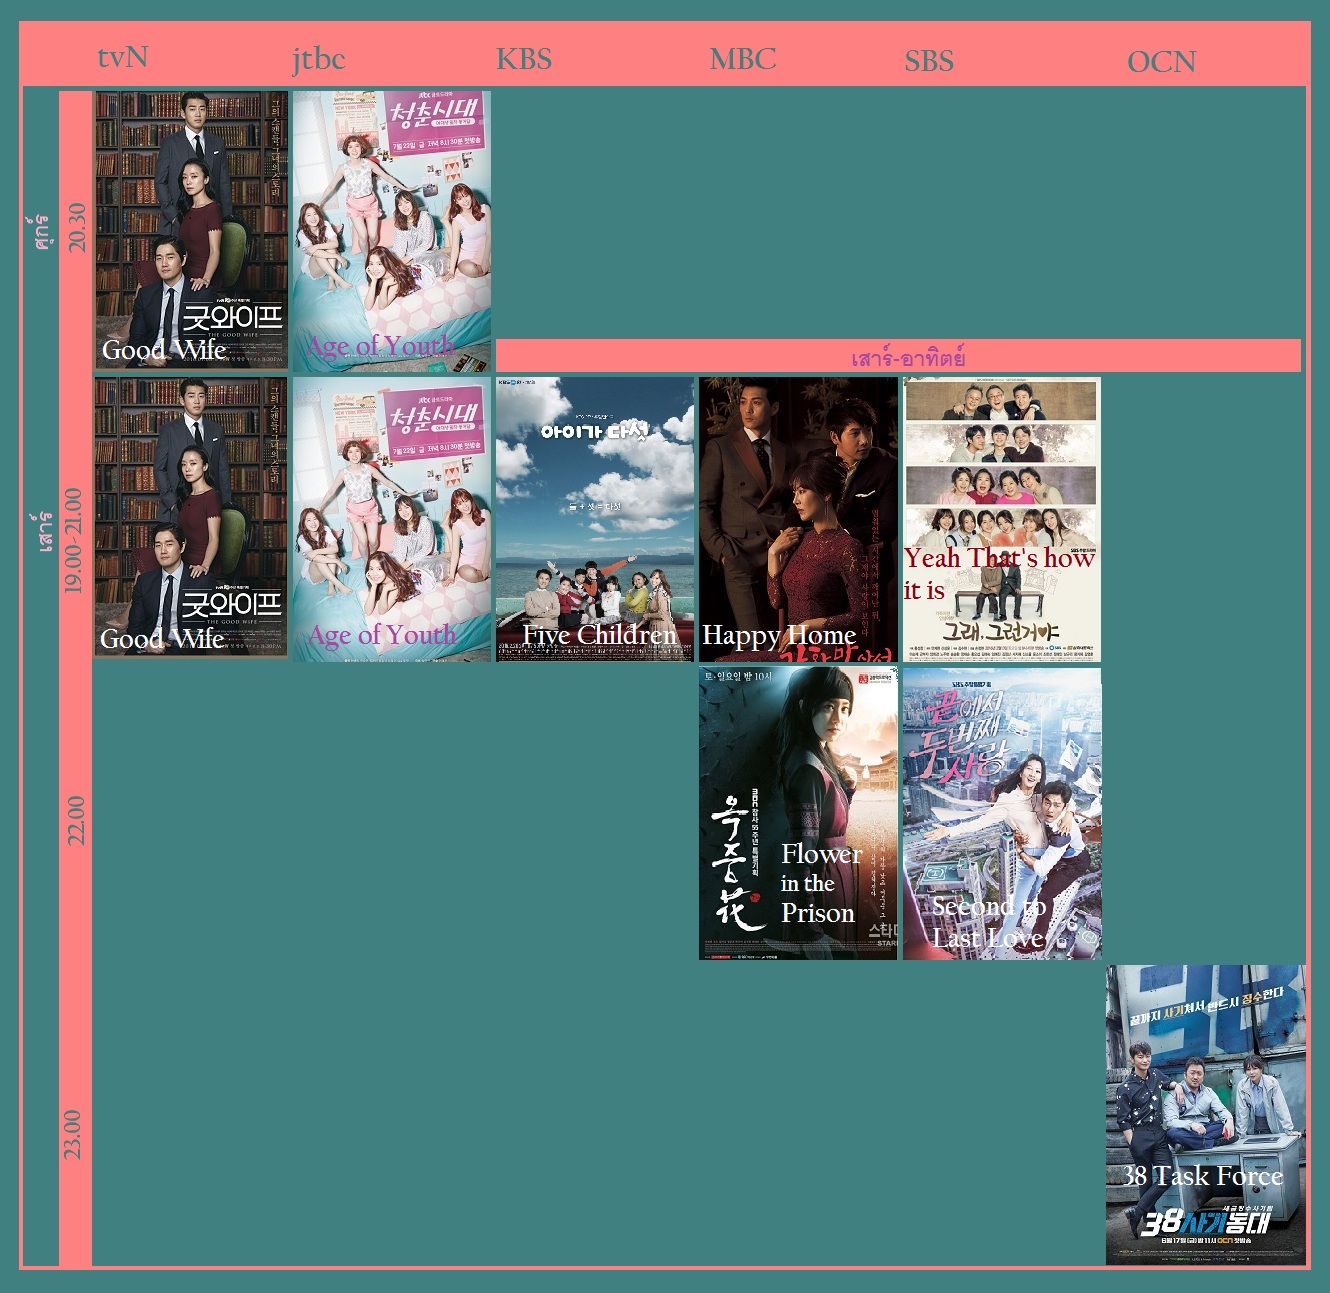Screen dimensions: 1330x1293
Task: Select the Five Children poster
Action: point(595,519)
